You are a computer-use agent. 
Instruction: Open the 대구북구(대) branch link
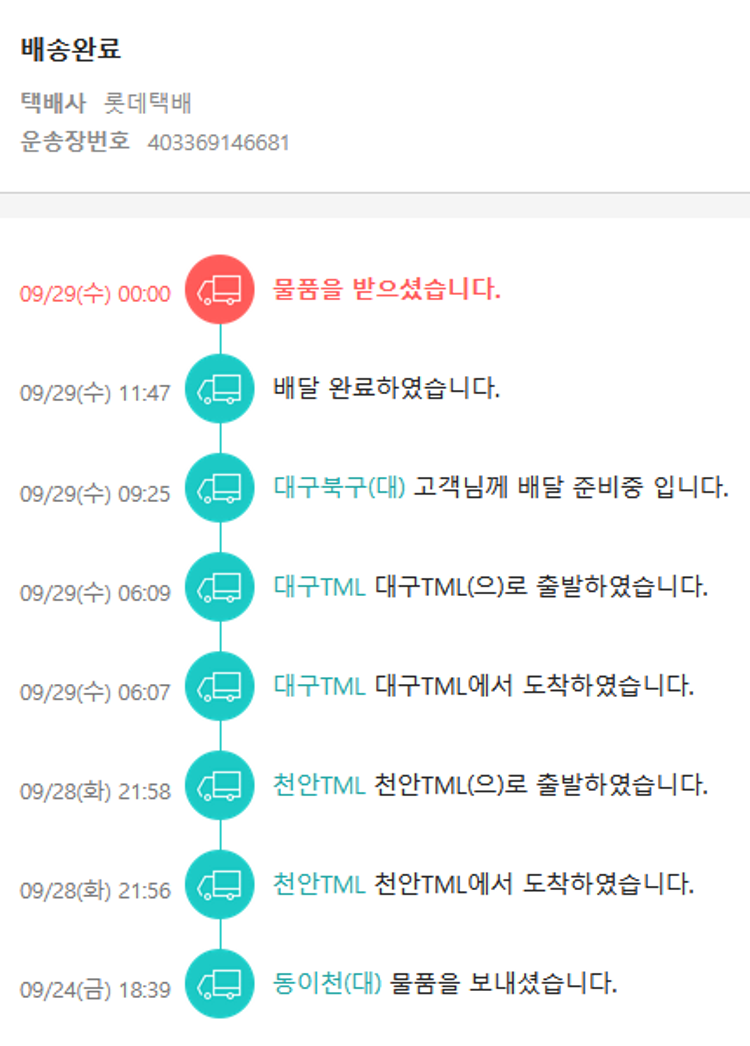click(339, 488)
